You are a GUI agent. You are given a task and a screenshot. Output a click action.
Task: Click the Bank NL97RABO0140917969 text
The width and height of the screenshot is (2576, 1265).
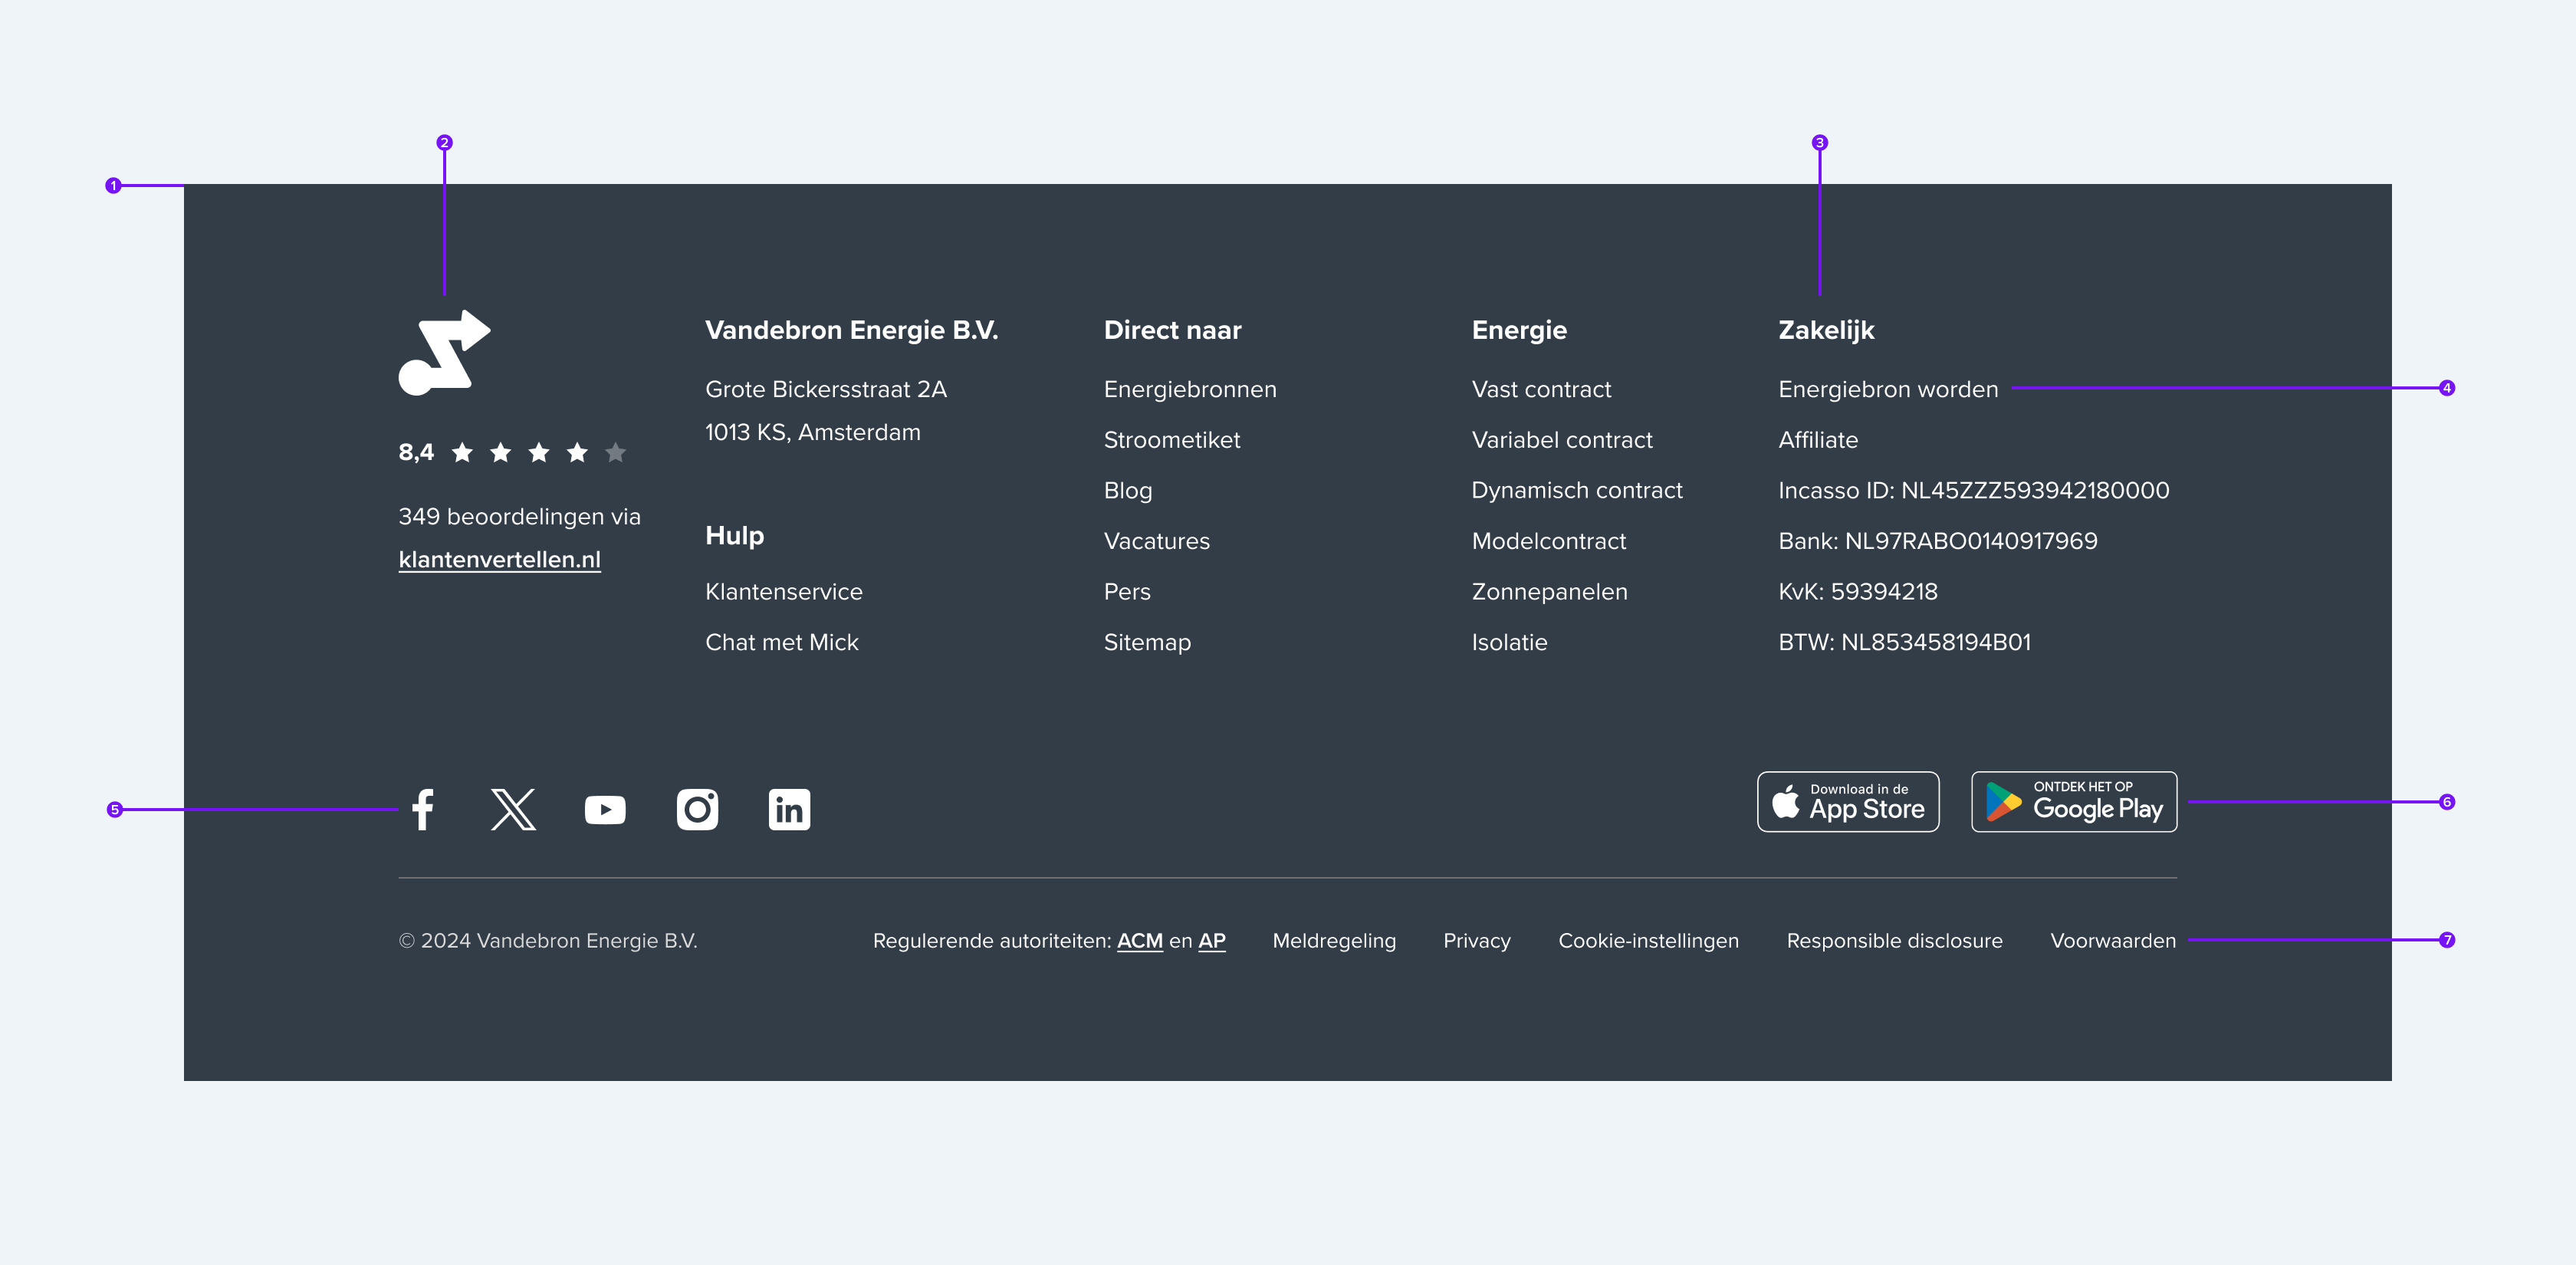coord(1937,541)
